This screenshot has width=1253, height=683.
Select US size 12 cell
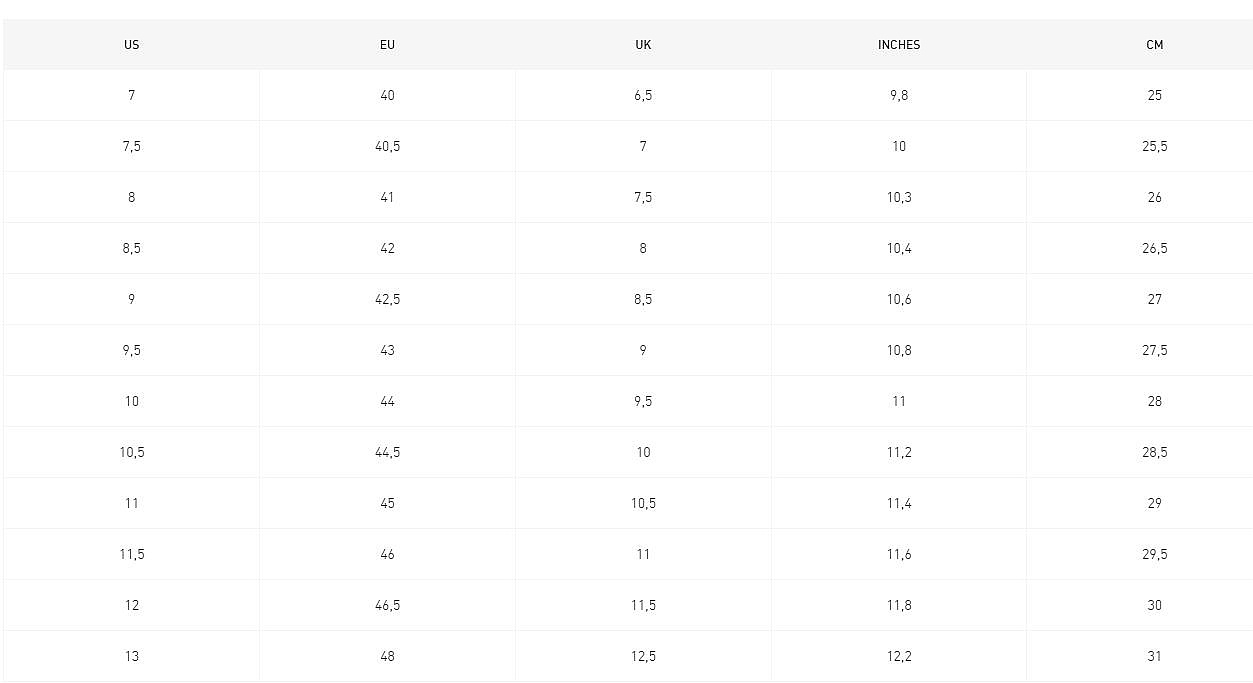coord(131,605)
